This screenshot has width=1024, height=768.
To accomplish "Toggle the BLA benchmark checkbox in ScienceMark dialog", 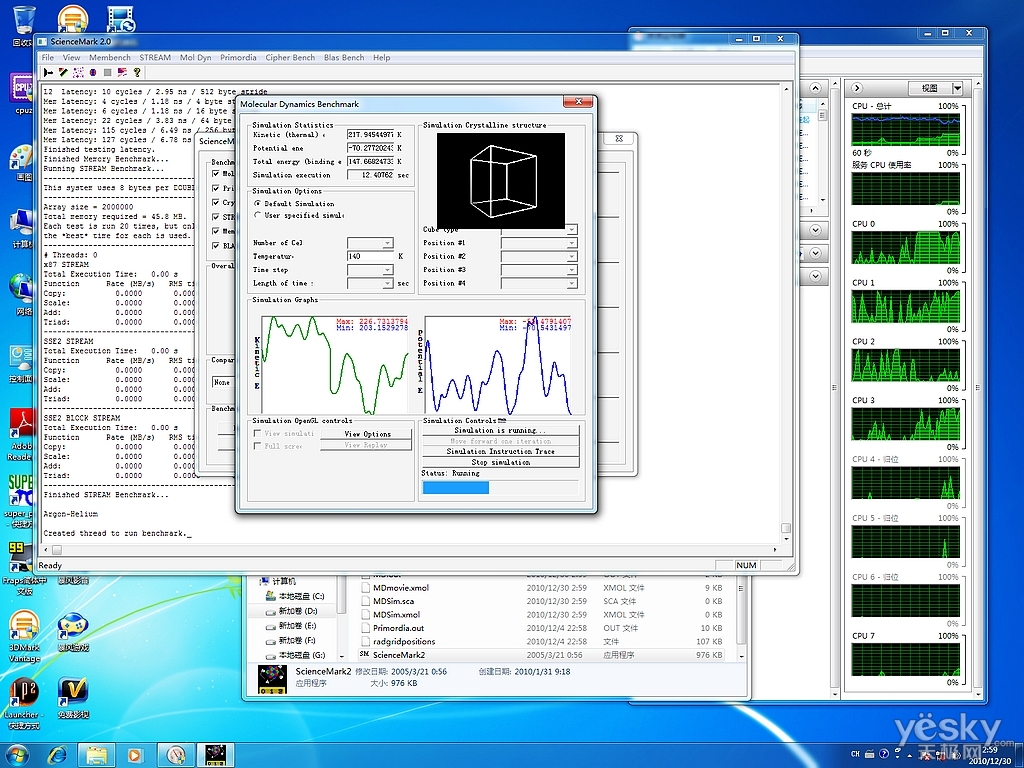I will pyautogui.click(x=216, y=246).
